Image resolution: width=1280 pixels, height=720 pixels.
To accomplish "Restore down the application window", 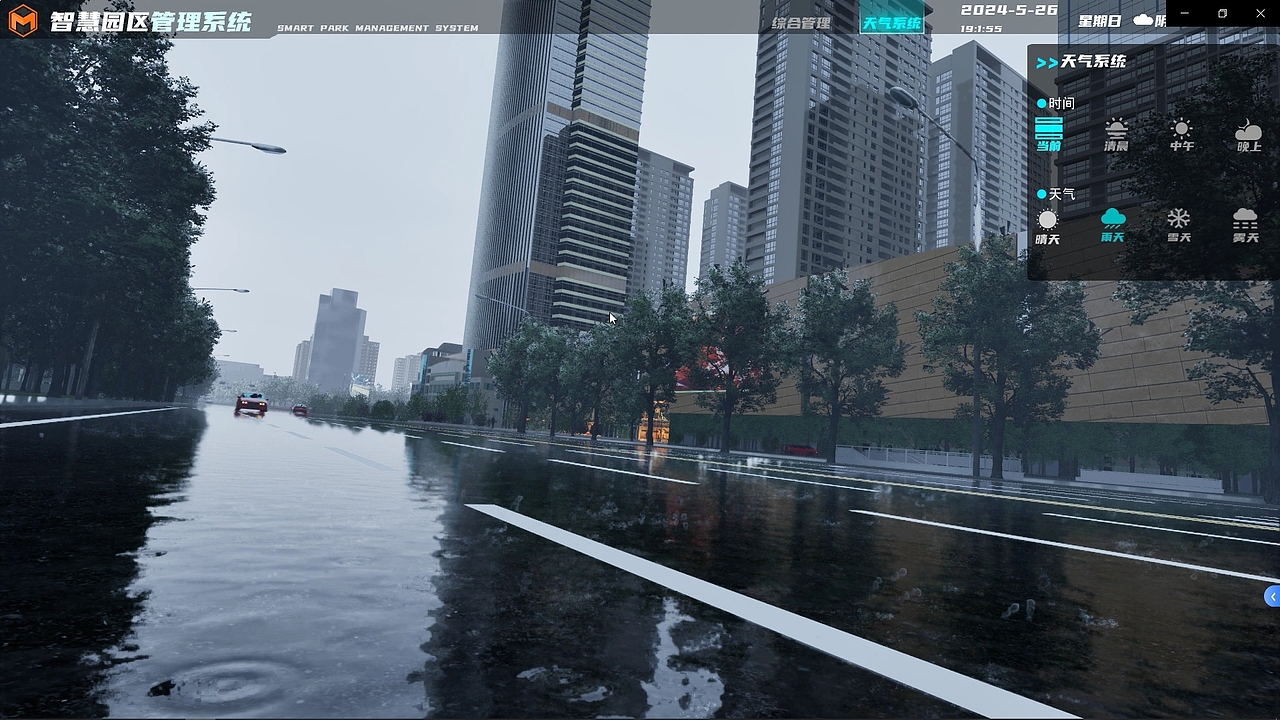I will [1222, 13].
